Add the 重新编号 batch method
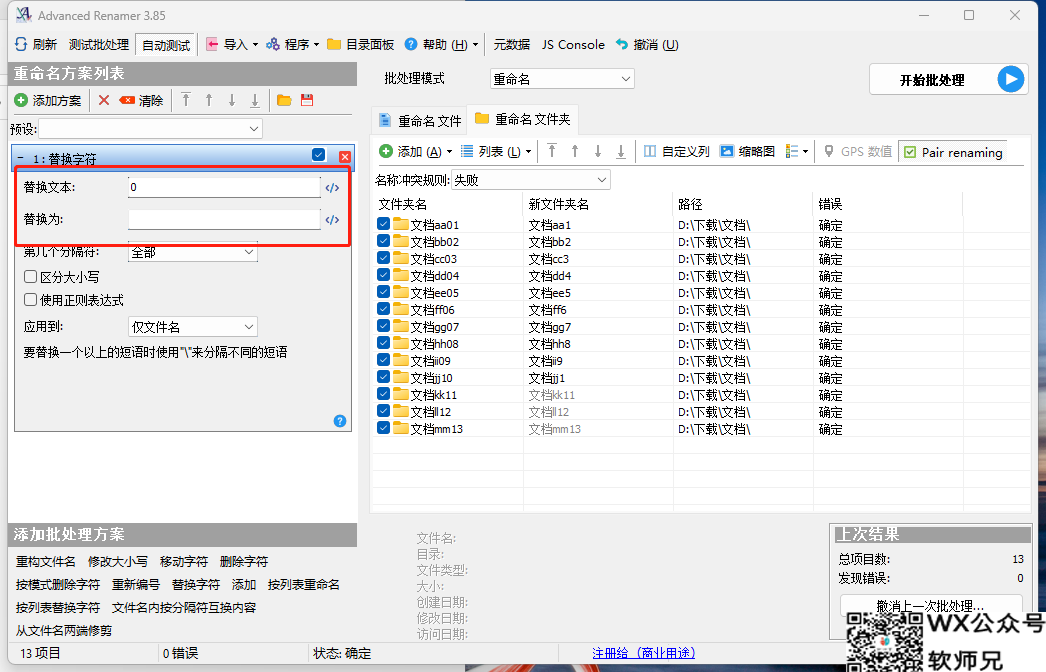 tap(135, 585)
